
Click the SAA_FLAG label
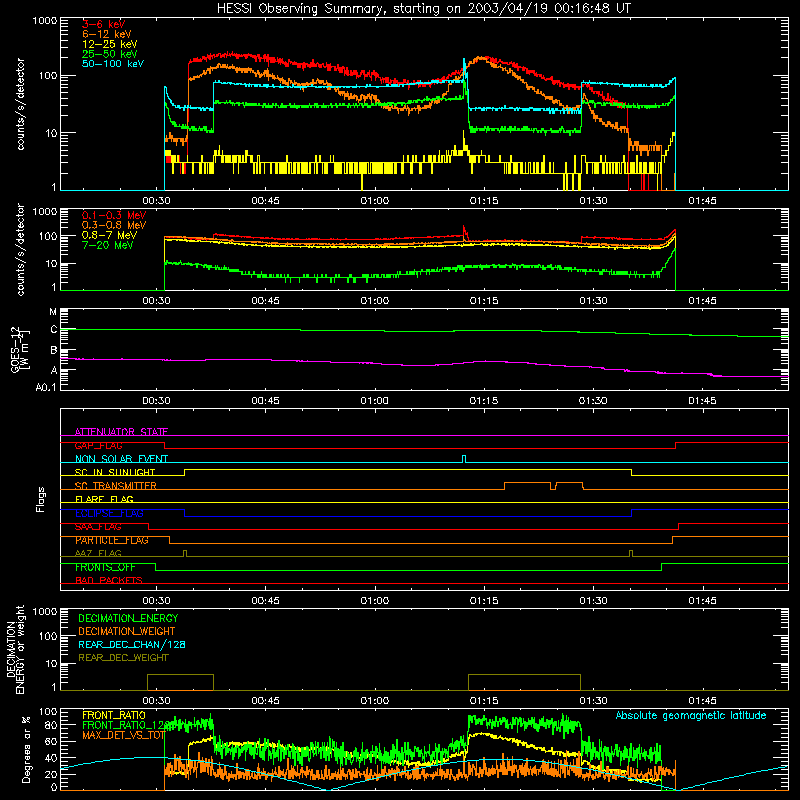coord(98,527)
